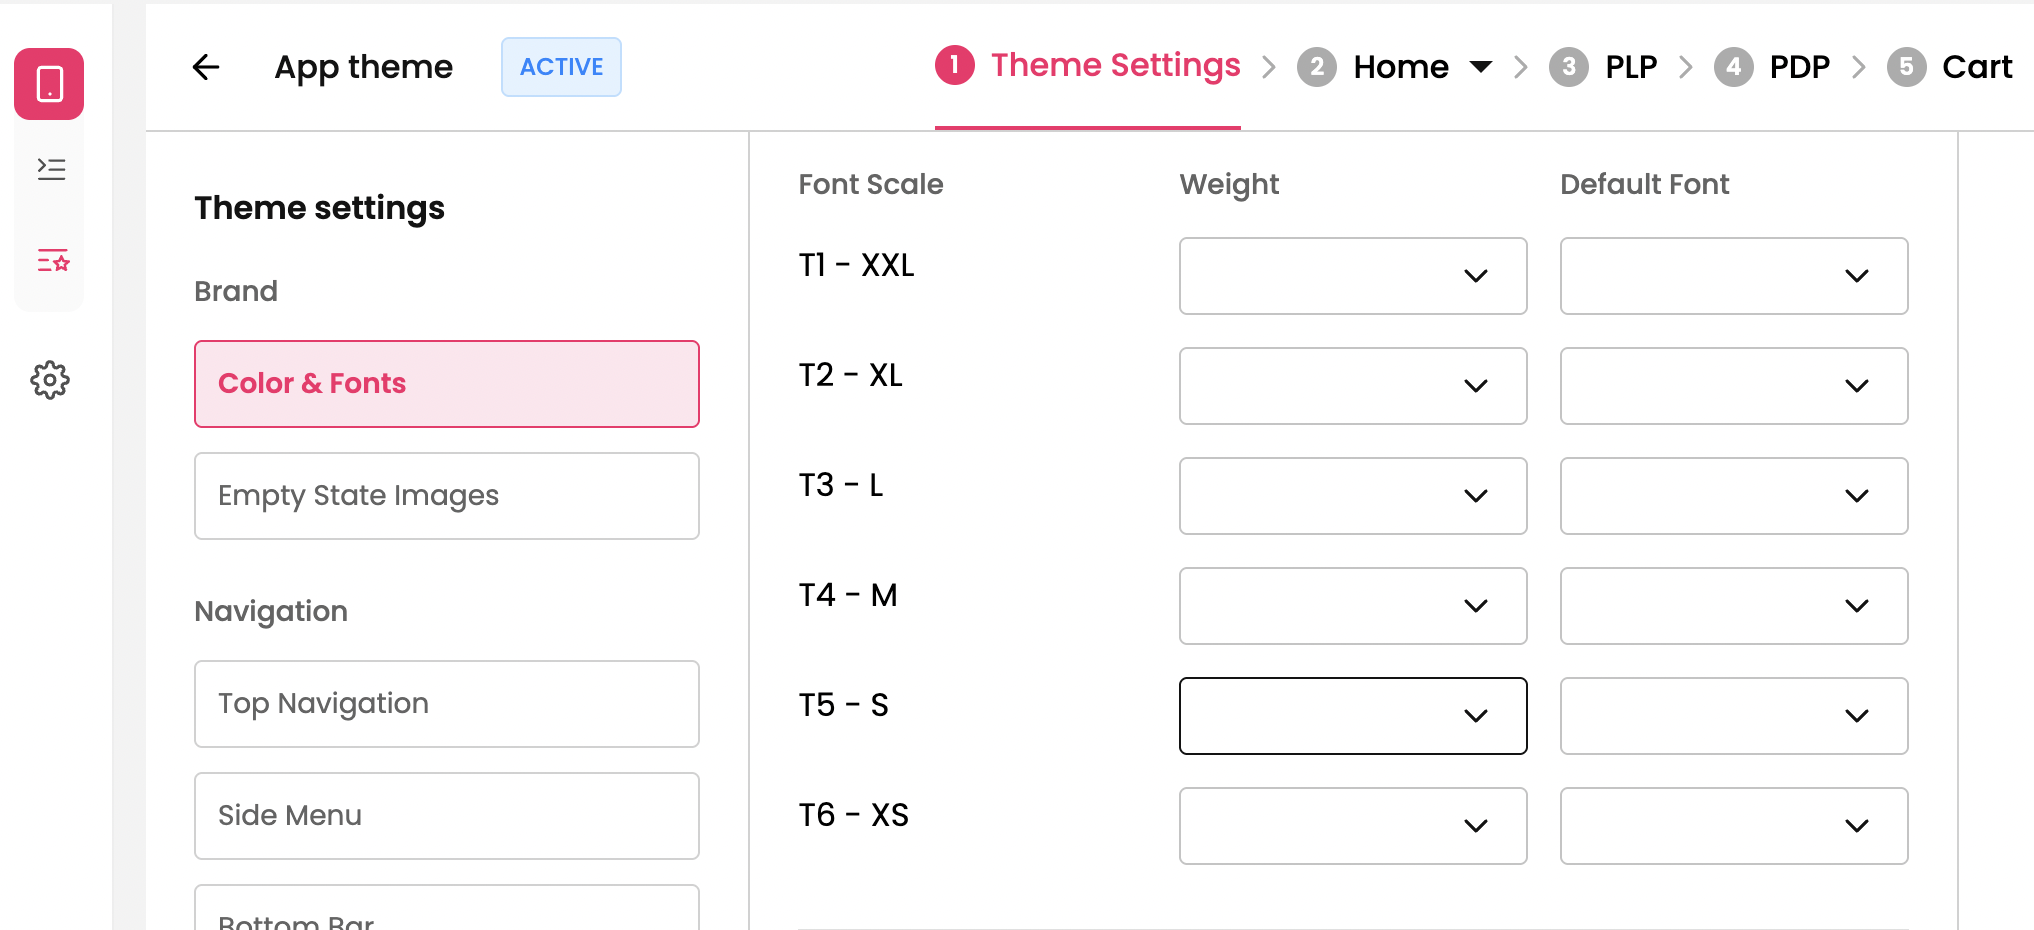Select the Side Menu settings item
The height and width of the screenshot is (930, 2034).
coord(446,816)
